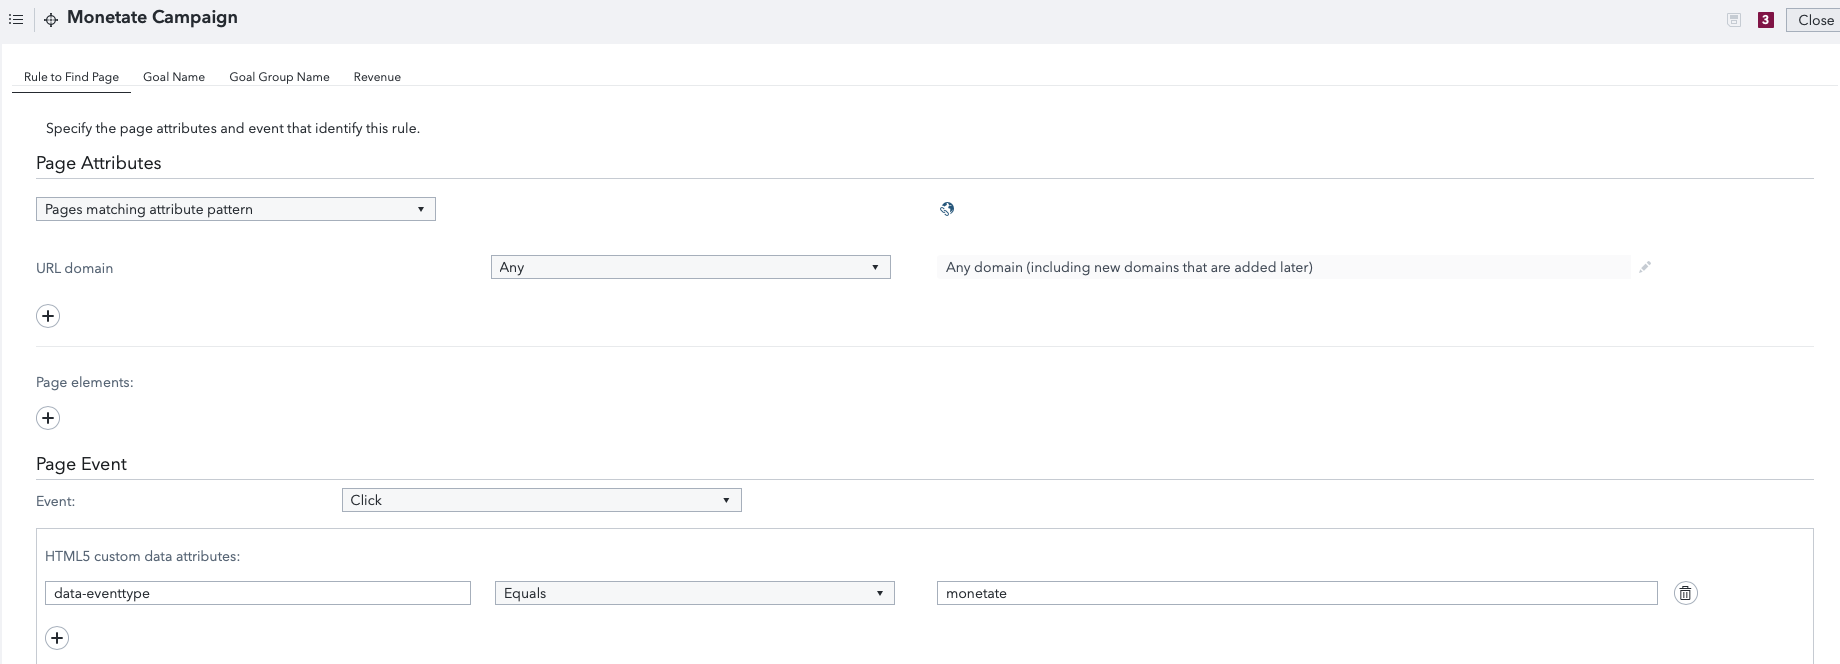The image size is (1840, 664).
Task: Open the Event dropdown set to Click
Action: click(541, 500)
